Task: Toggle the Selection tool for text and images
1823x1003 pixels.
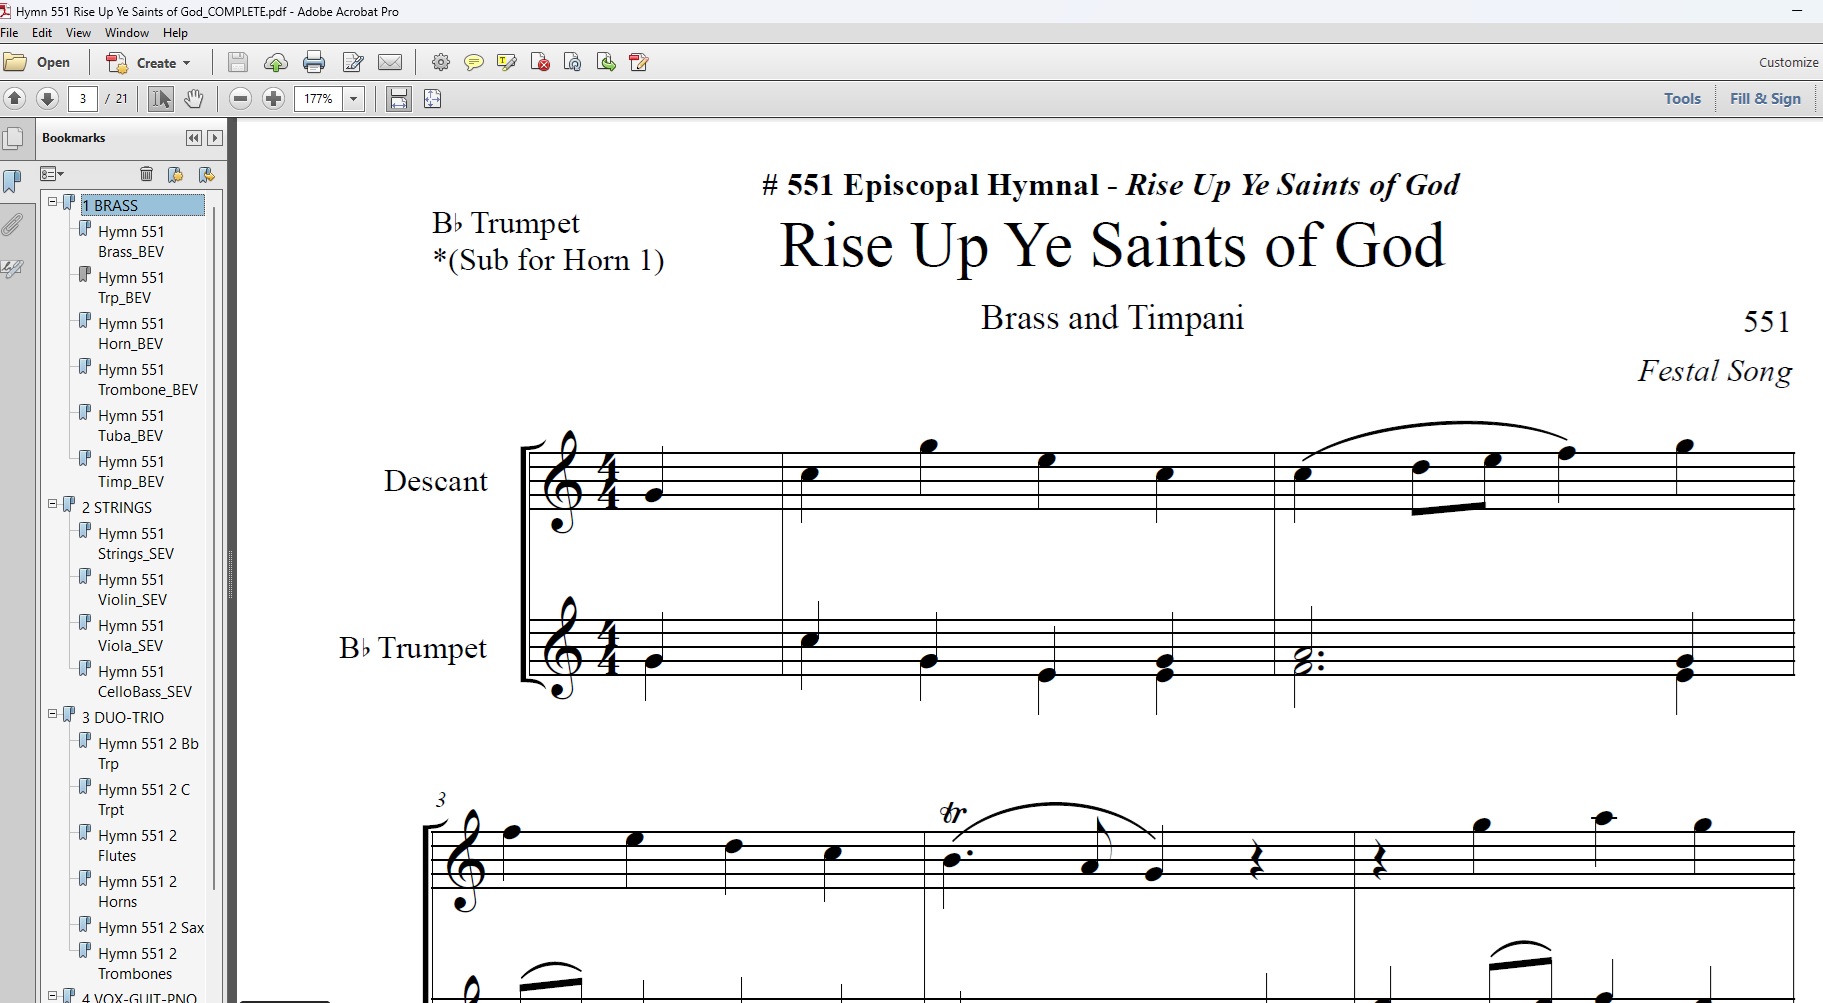Action: click(x=160, y=99)
